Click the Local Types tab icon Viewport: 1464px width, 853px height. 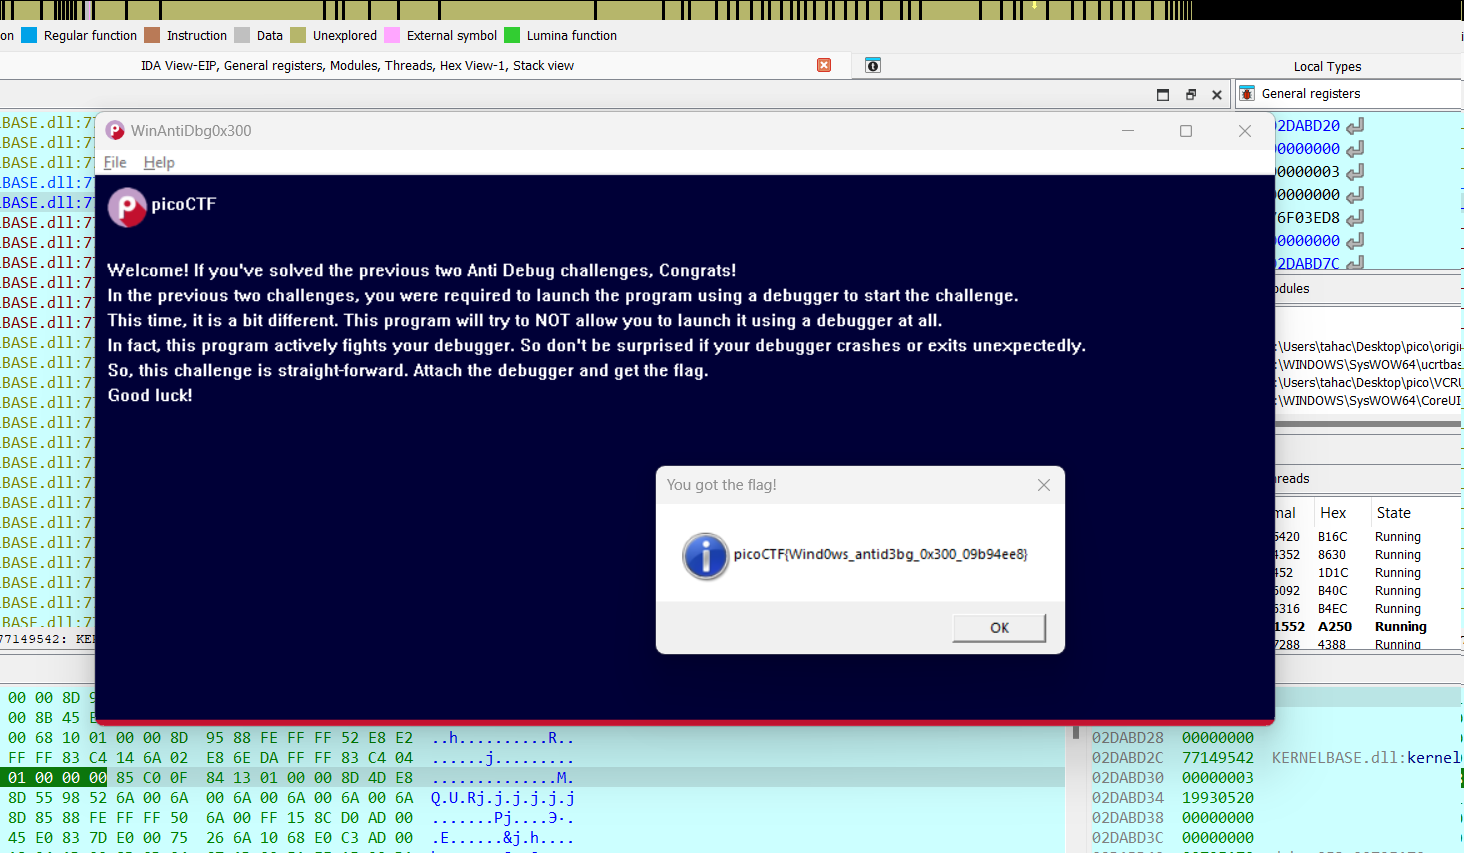pyautogui.click(x=873, y=66)
